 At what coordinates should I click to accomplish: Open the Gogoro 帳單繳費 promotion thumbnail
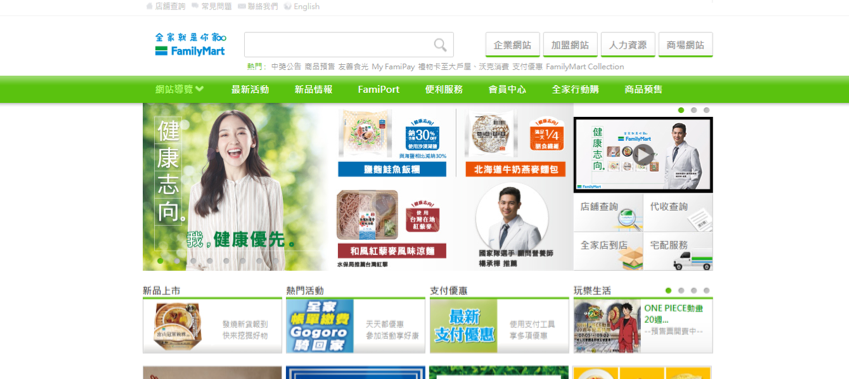(319, 326)
